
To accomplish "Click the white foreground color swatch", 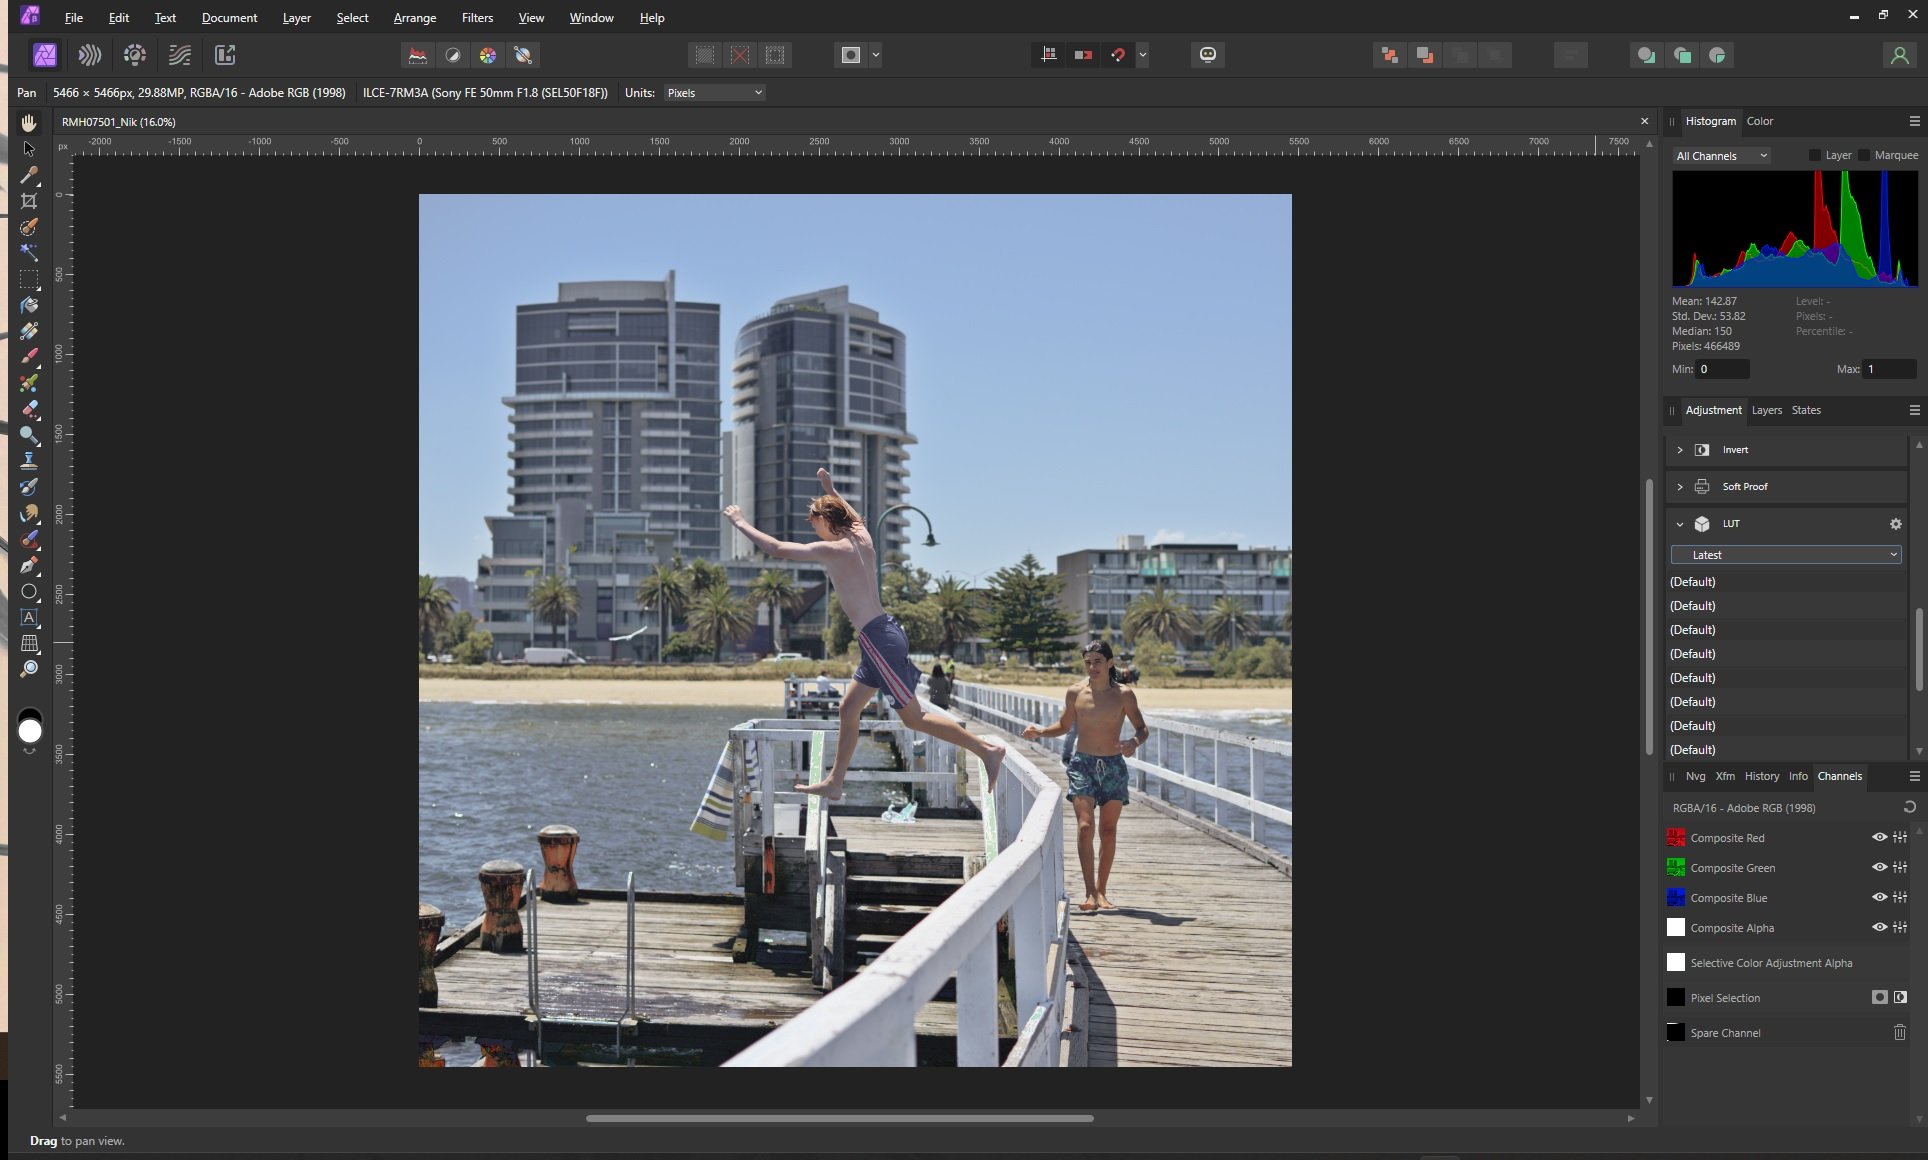I will pyautogui.click(x=30, y=731).
